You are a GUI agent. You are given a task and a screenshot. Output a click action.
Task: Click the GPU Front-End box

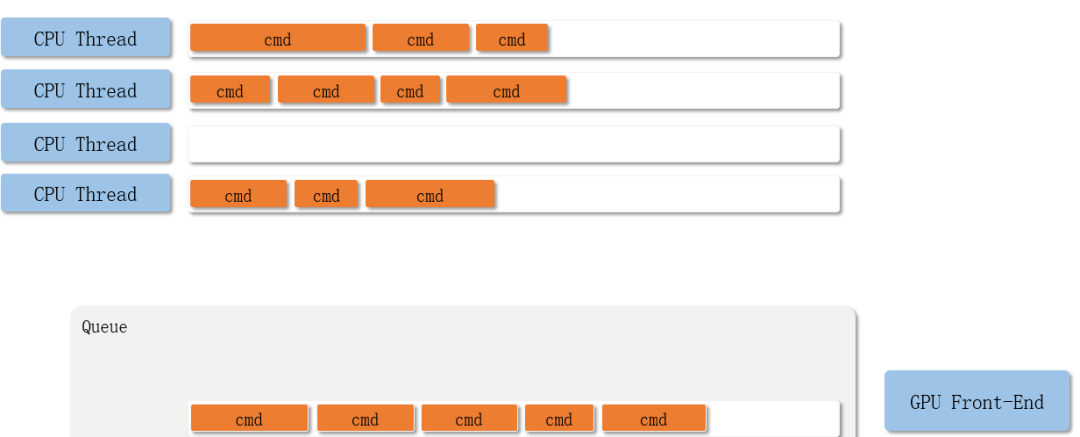coord(976,402)
